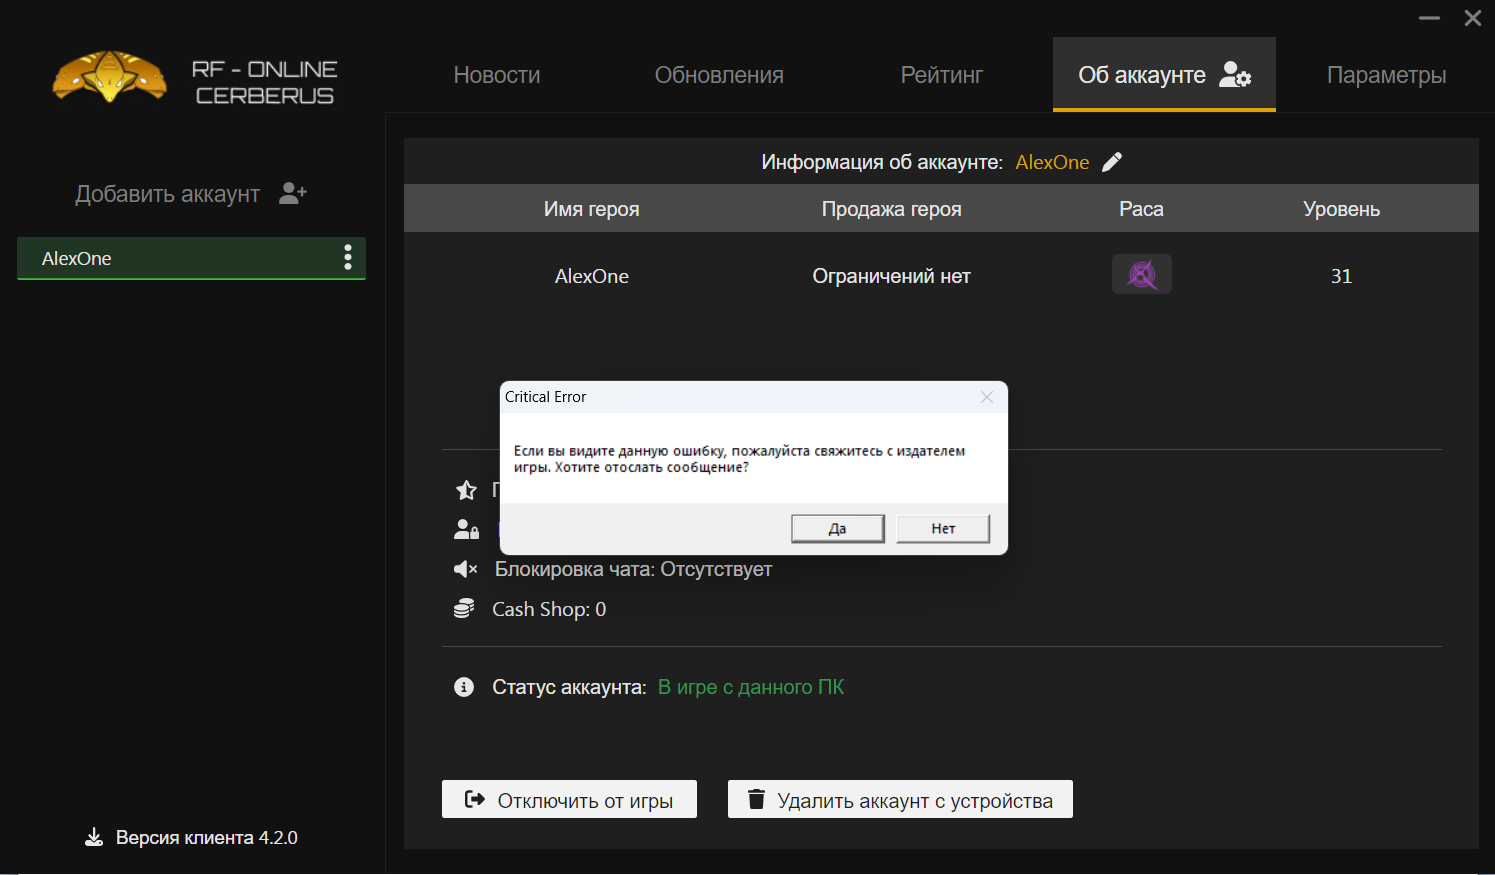Click hero name AlexOne in the table
The width and height of the screenshot is (1495, 875).
(591, 276)
